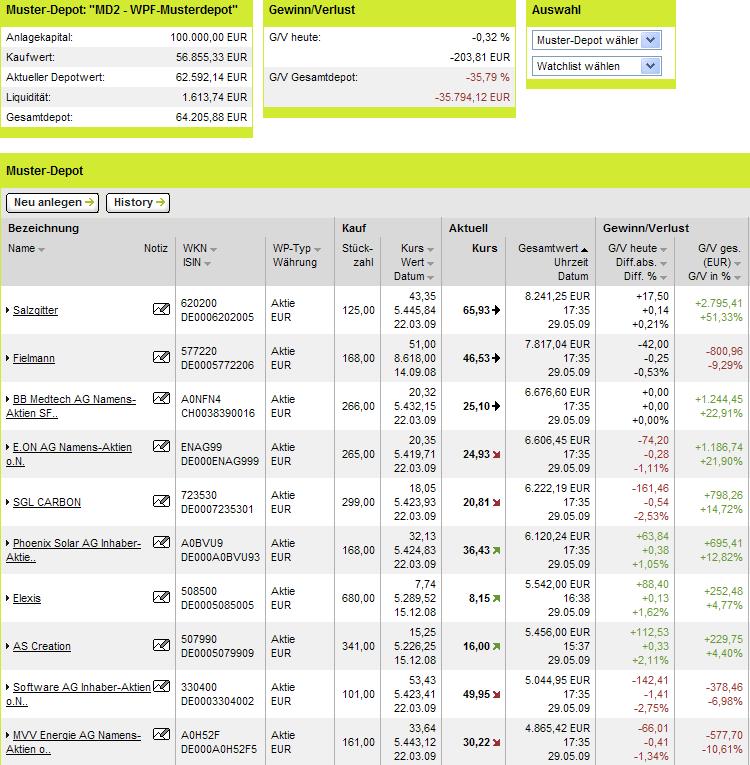Open Software AG Inhaber-Aktien link
This screenshot has width=750, height=765.
pos(79,694)
